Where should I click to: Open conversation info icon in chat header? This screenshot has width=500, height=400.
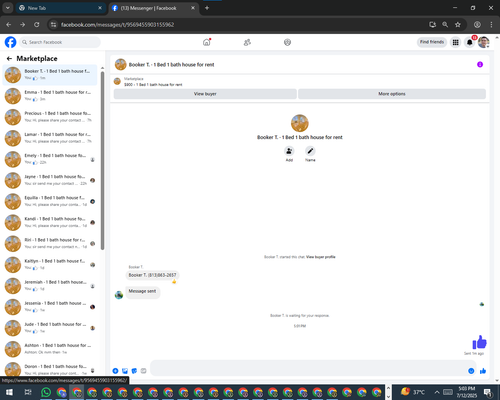point(480,64)
